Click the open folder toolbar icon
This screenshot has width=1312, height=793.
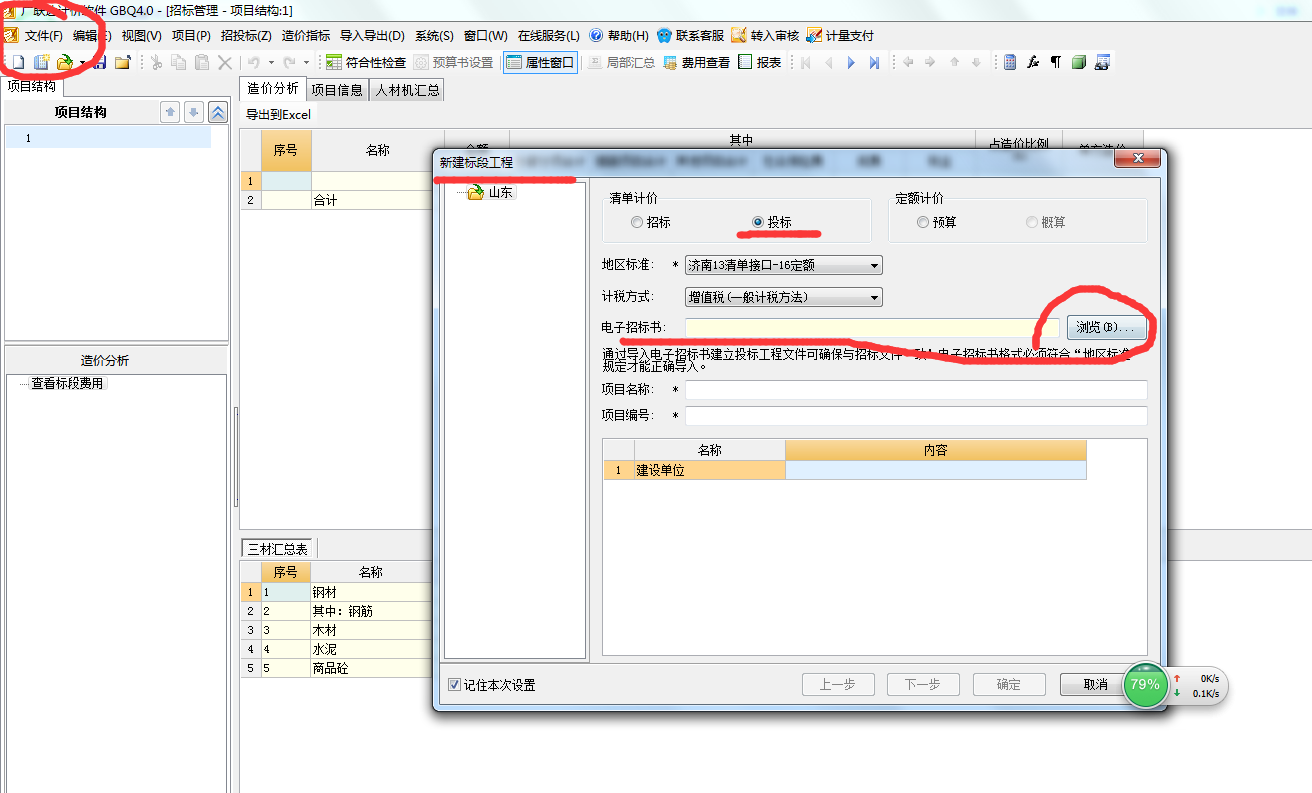[x=65, y=63]
